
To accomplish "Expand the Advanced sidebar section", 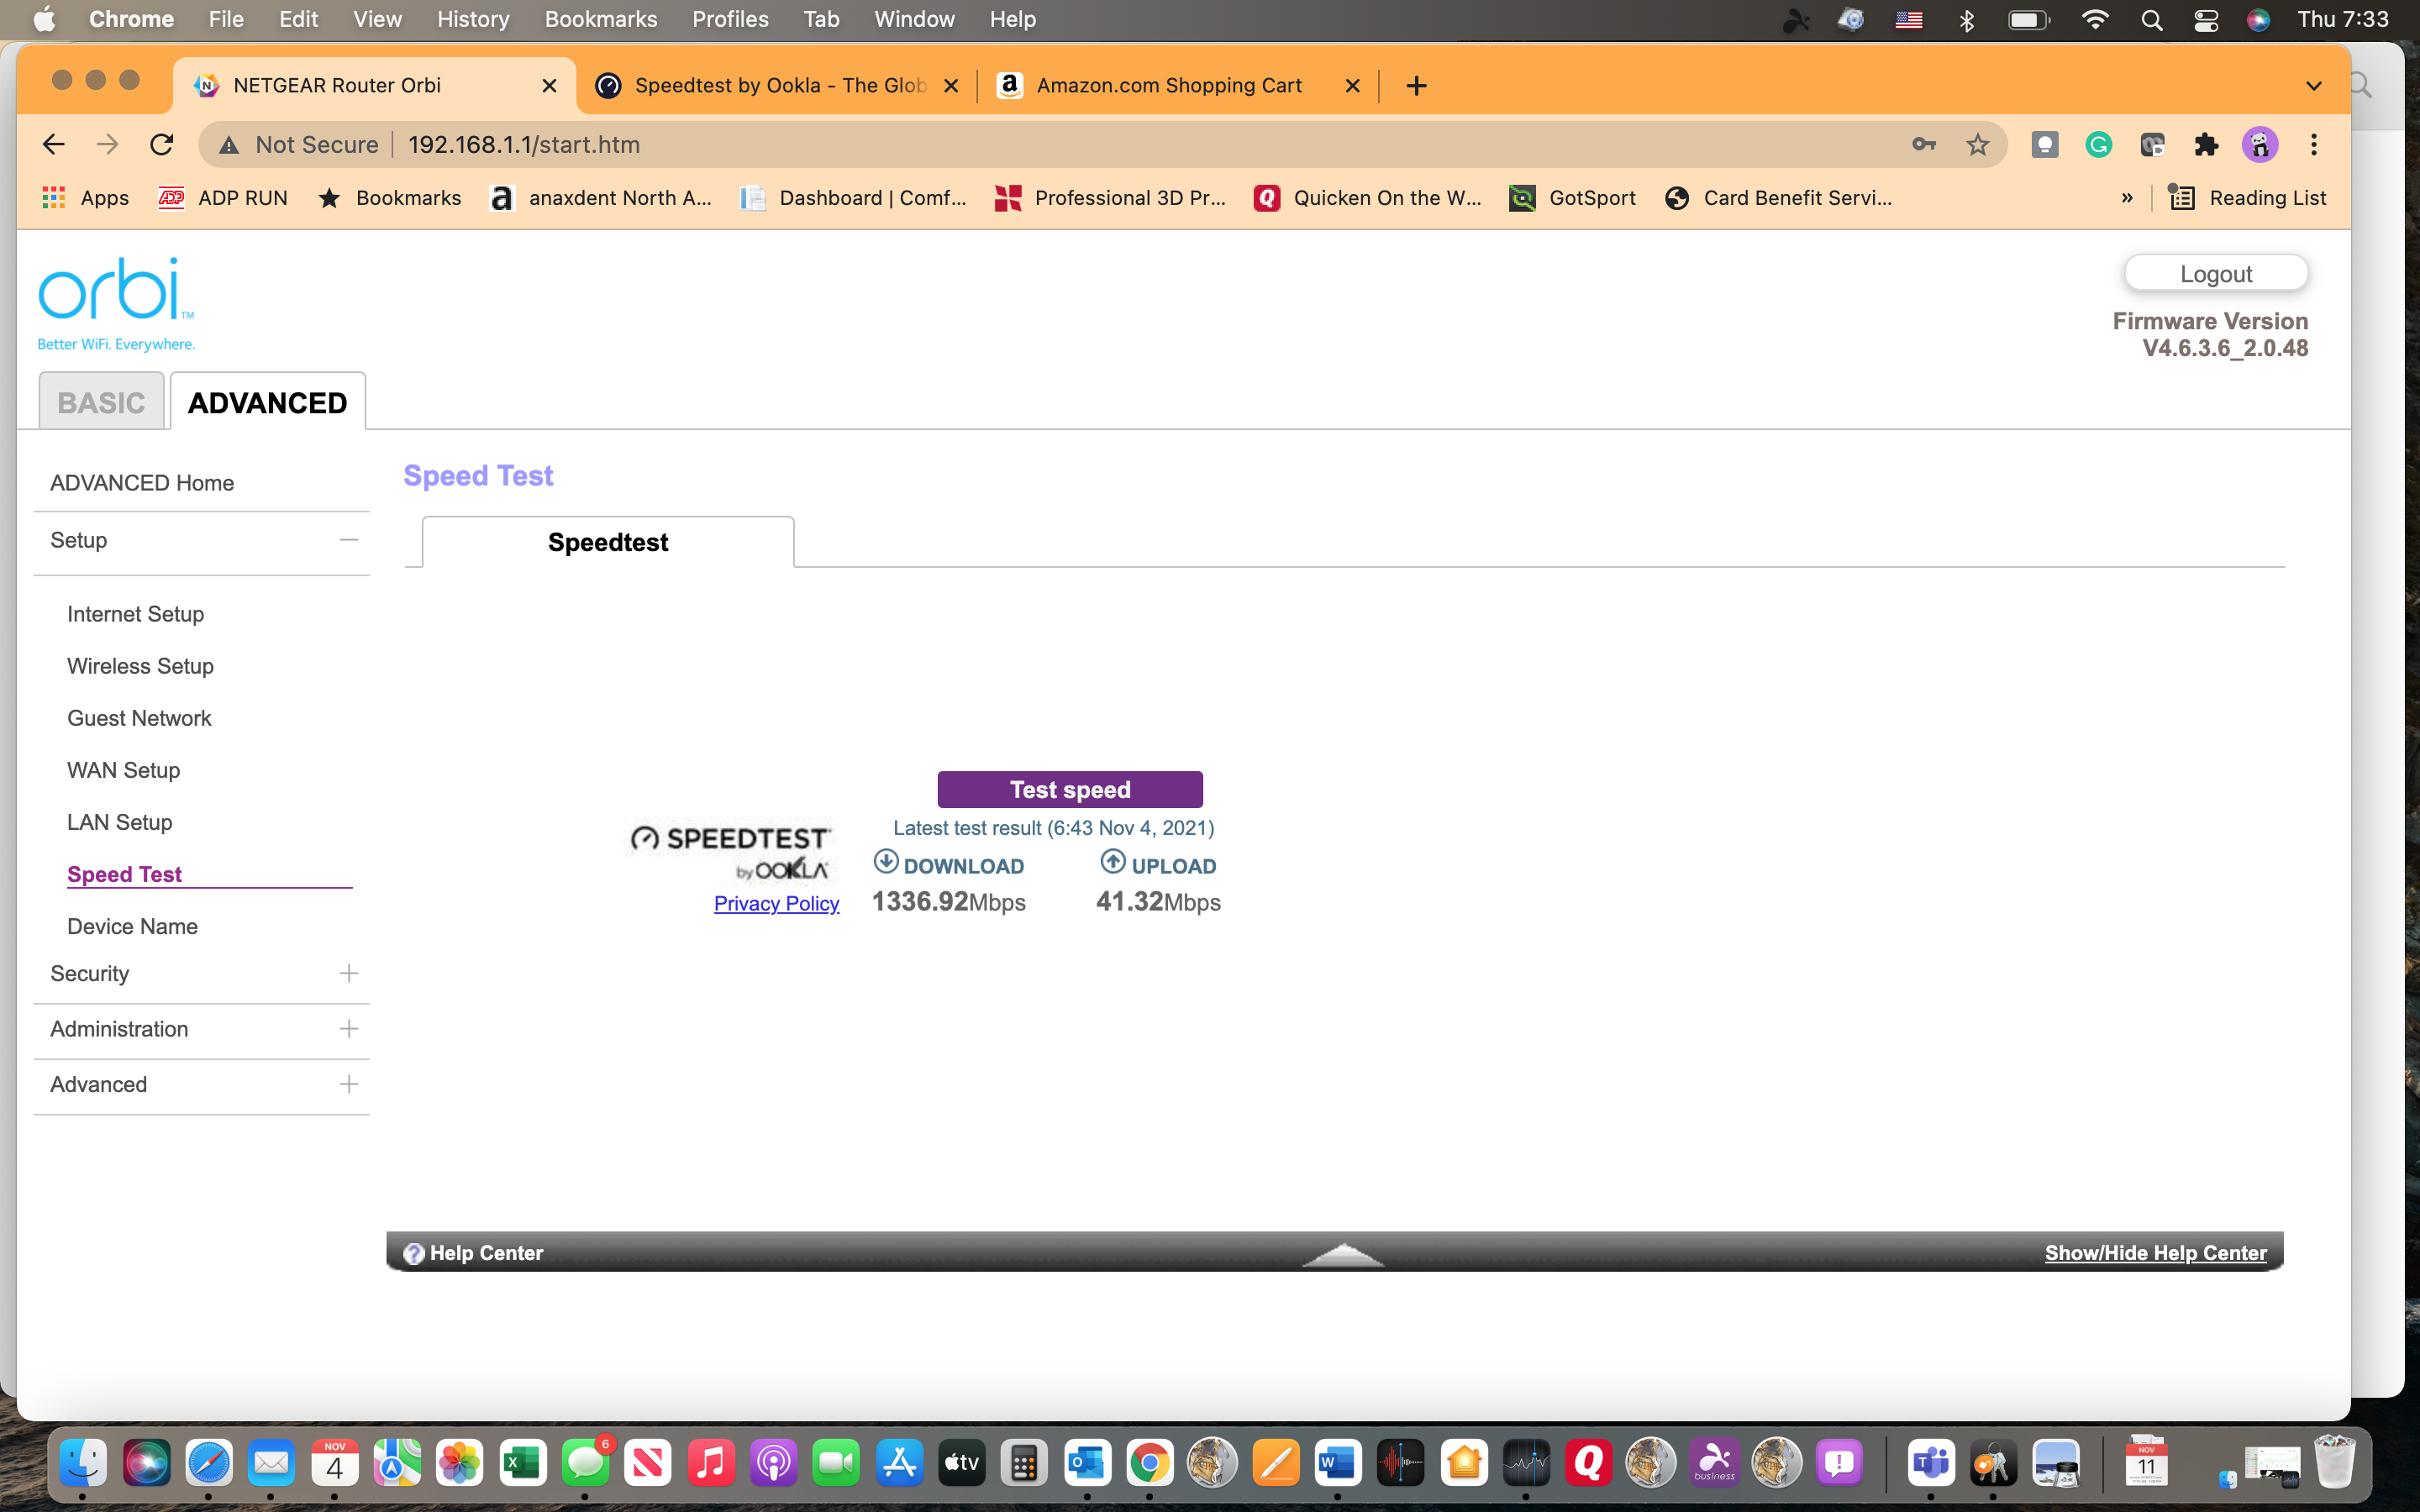I will click(x=348, y=1084).
